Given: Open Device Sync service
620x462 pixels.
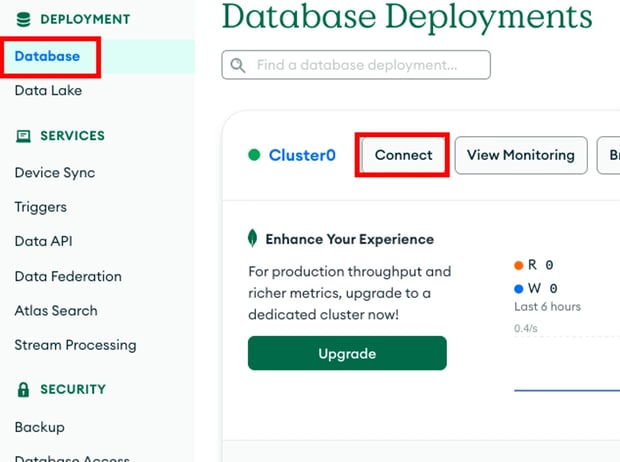Looking at the screenshot, I should click(55, 173).
